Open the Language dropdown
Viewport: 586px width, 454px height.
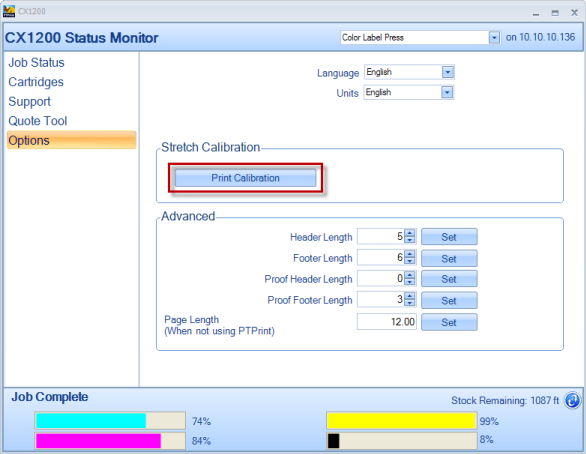tap(447, 72)
